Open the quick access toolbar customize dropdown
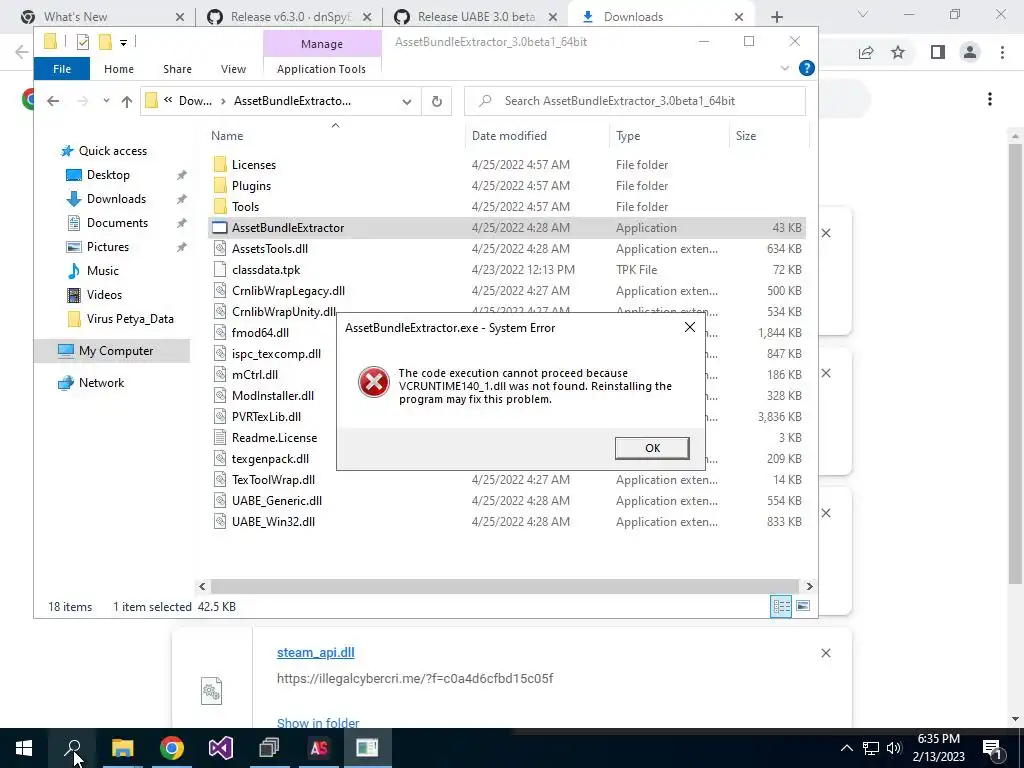This screenshot has height=768, width=1024. (x=123, y=43)
